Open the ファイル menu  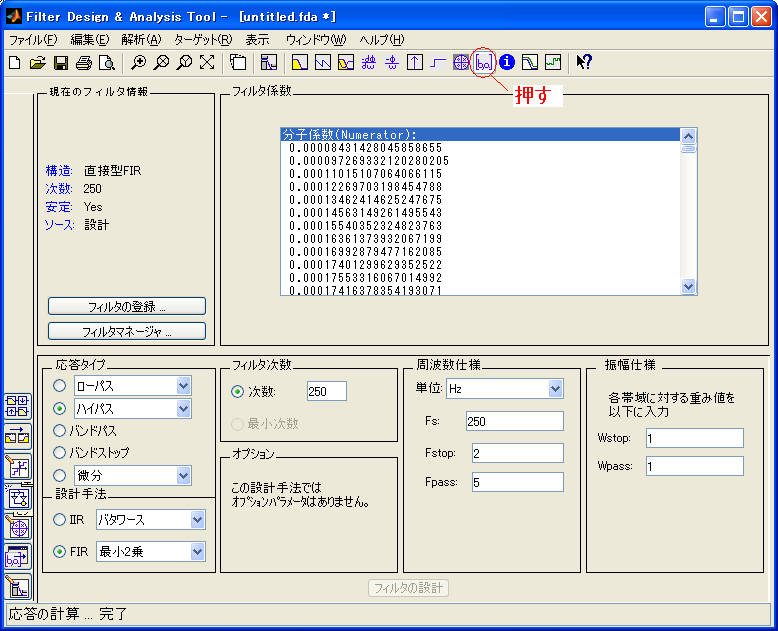[33, 40]
